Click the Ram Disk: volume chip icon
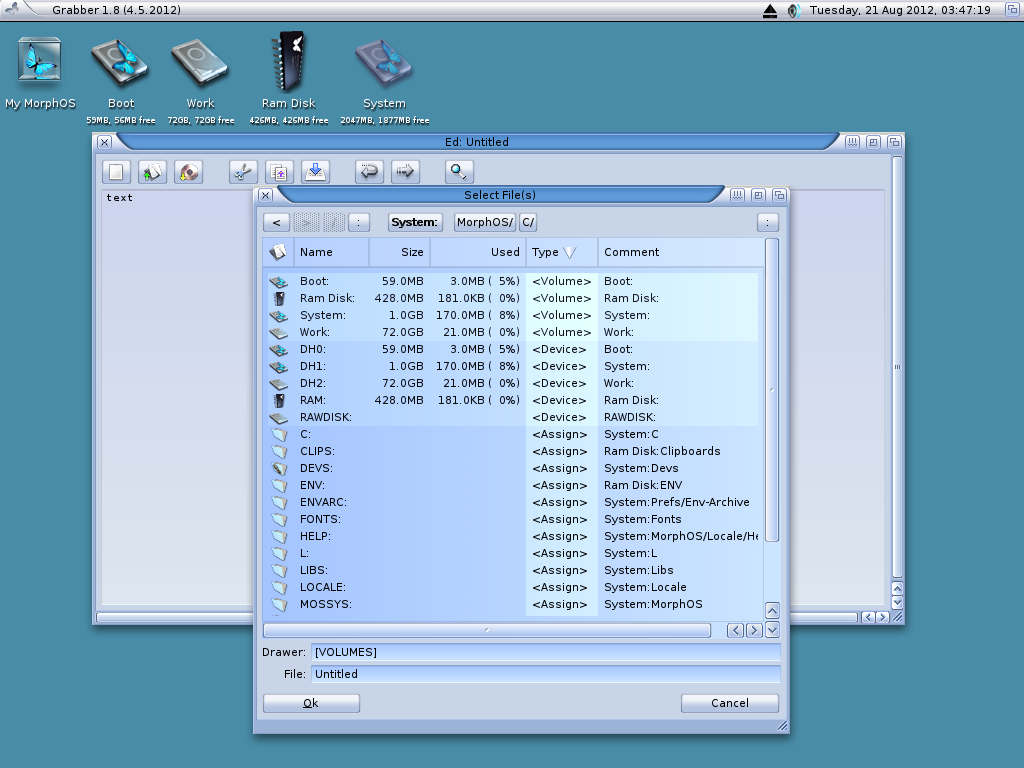Image resolution: width=1024 pixels, height=768 pixels. point(279,298)
